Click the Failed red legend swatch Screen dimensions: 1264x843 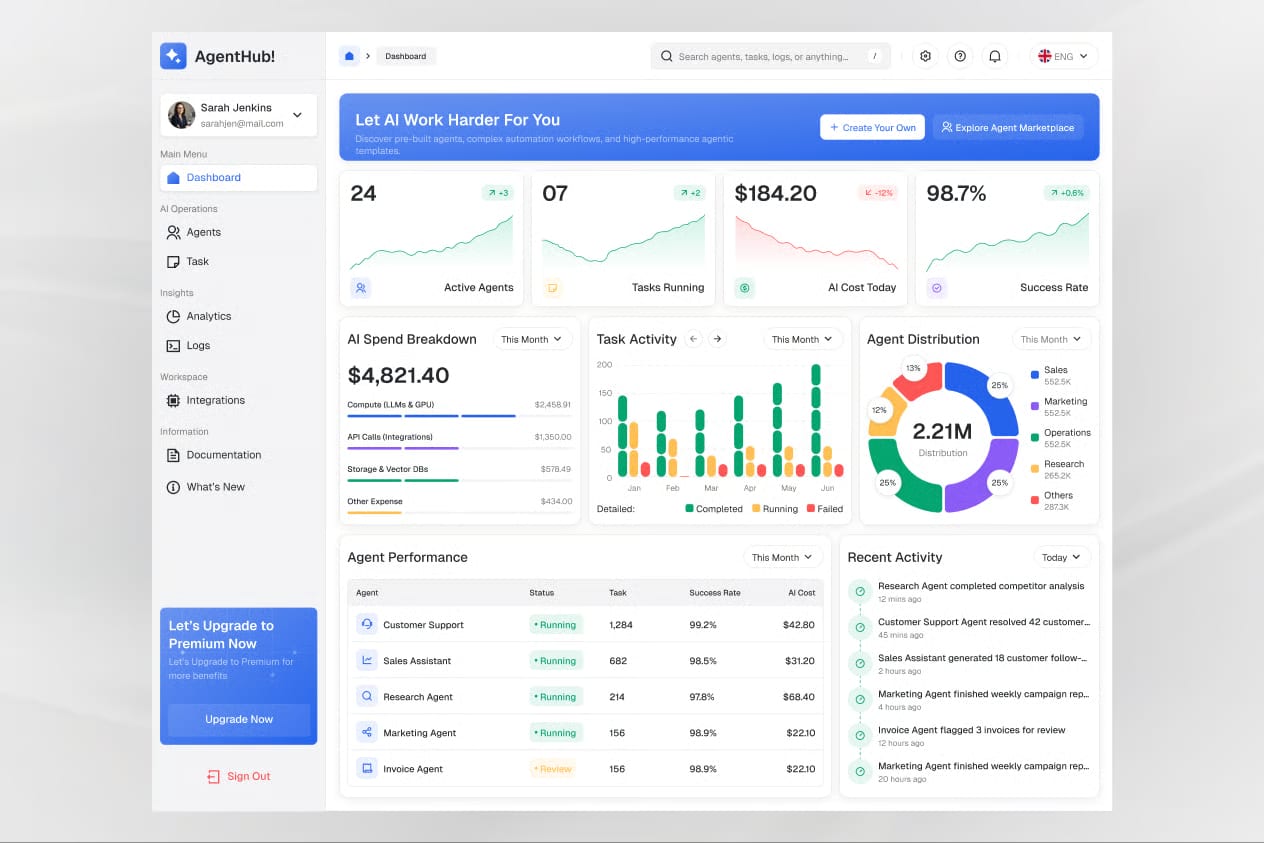coord(811,508)
